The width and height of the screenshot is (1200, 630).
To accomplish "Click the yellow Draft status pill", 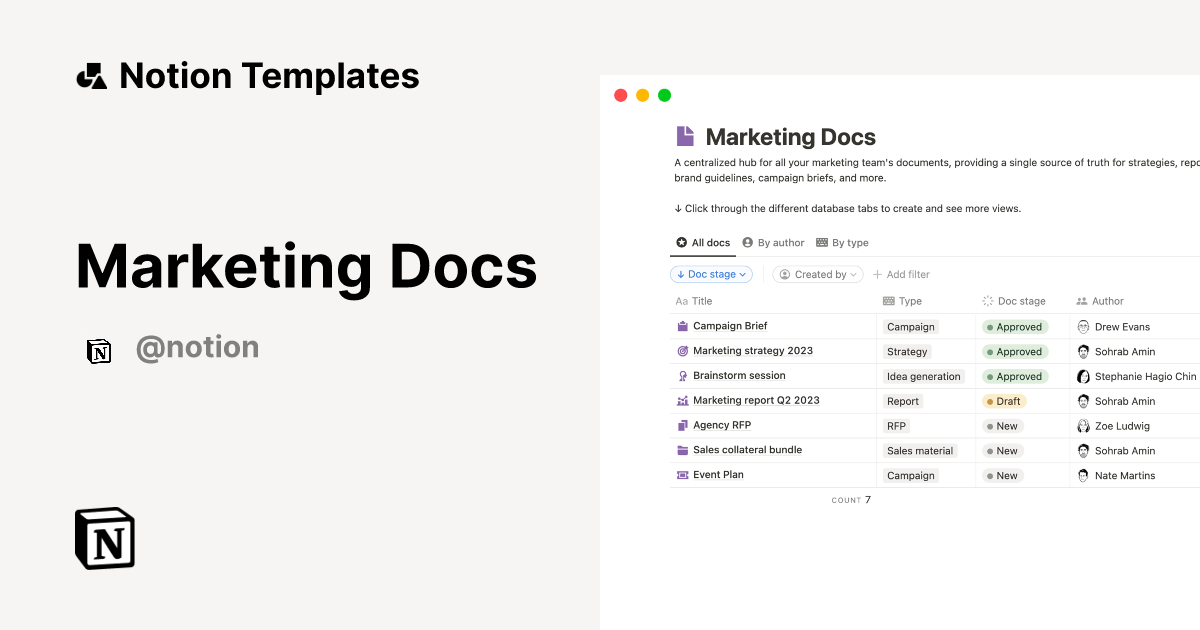I will [x=1003, y=400].
